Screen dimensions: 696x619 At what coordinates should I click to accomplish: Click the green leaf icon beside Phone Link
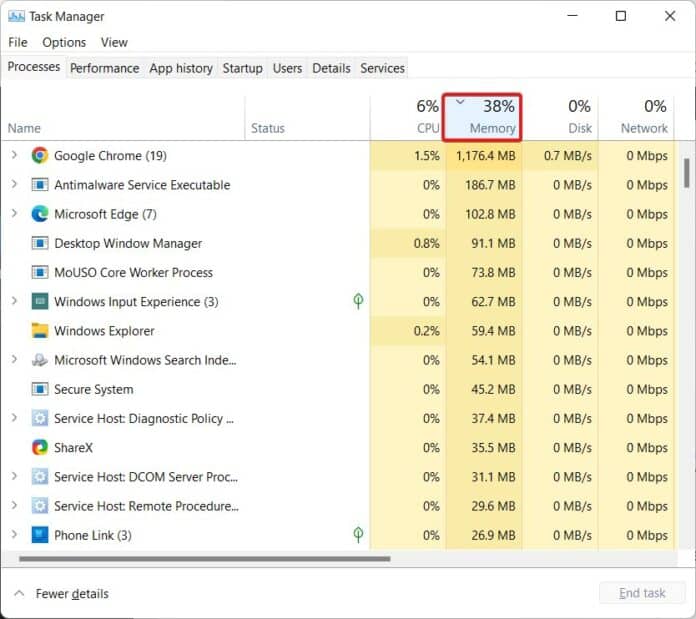pyautogui.click(x=358, y=535)
